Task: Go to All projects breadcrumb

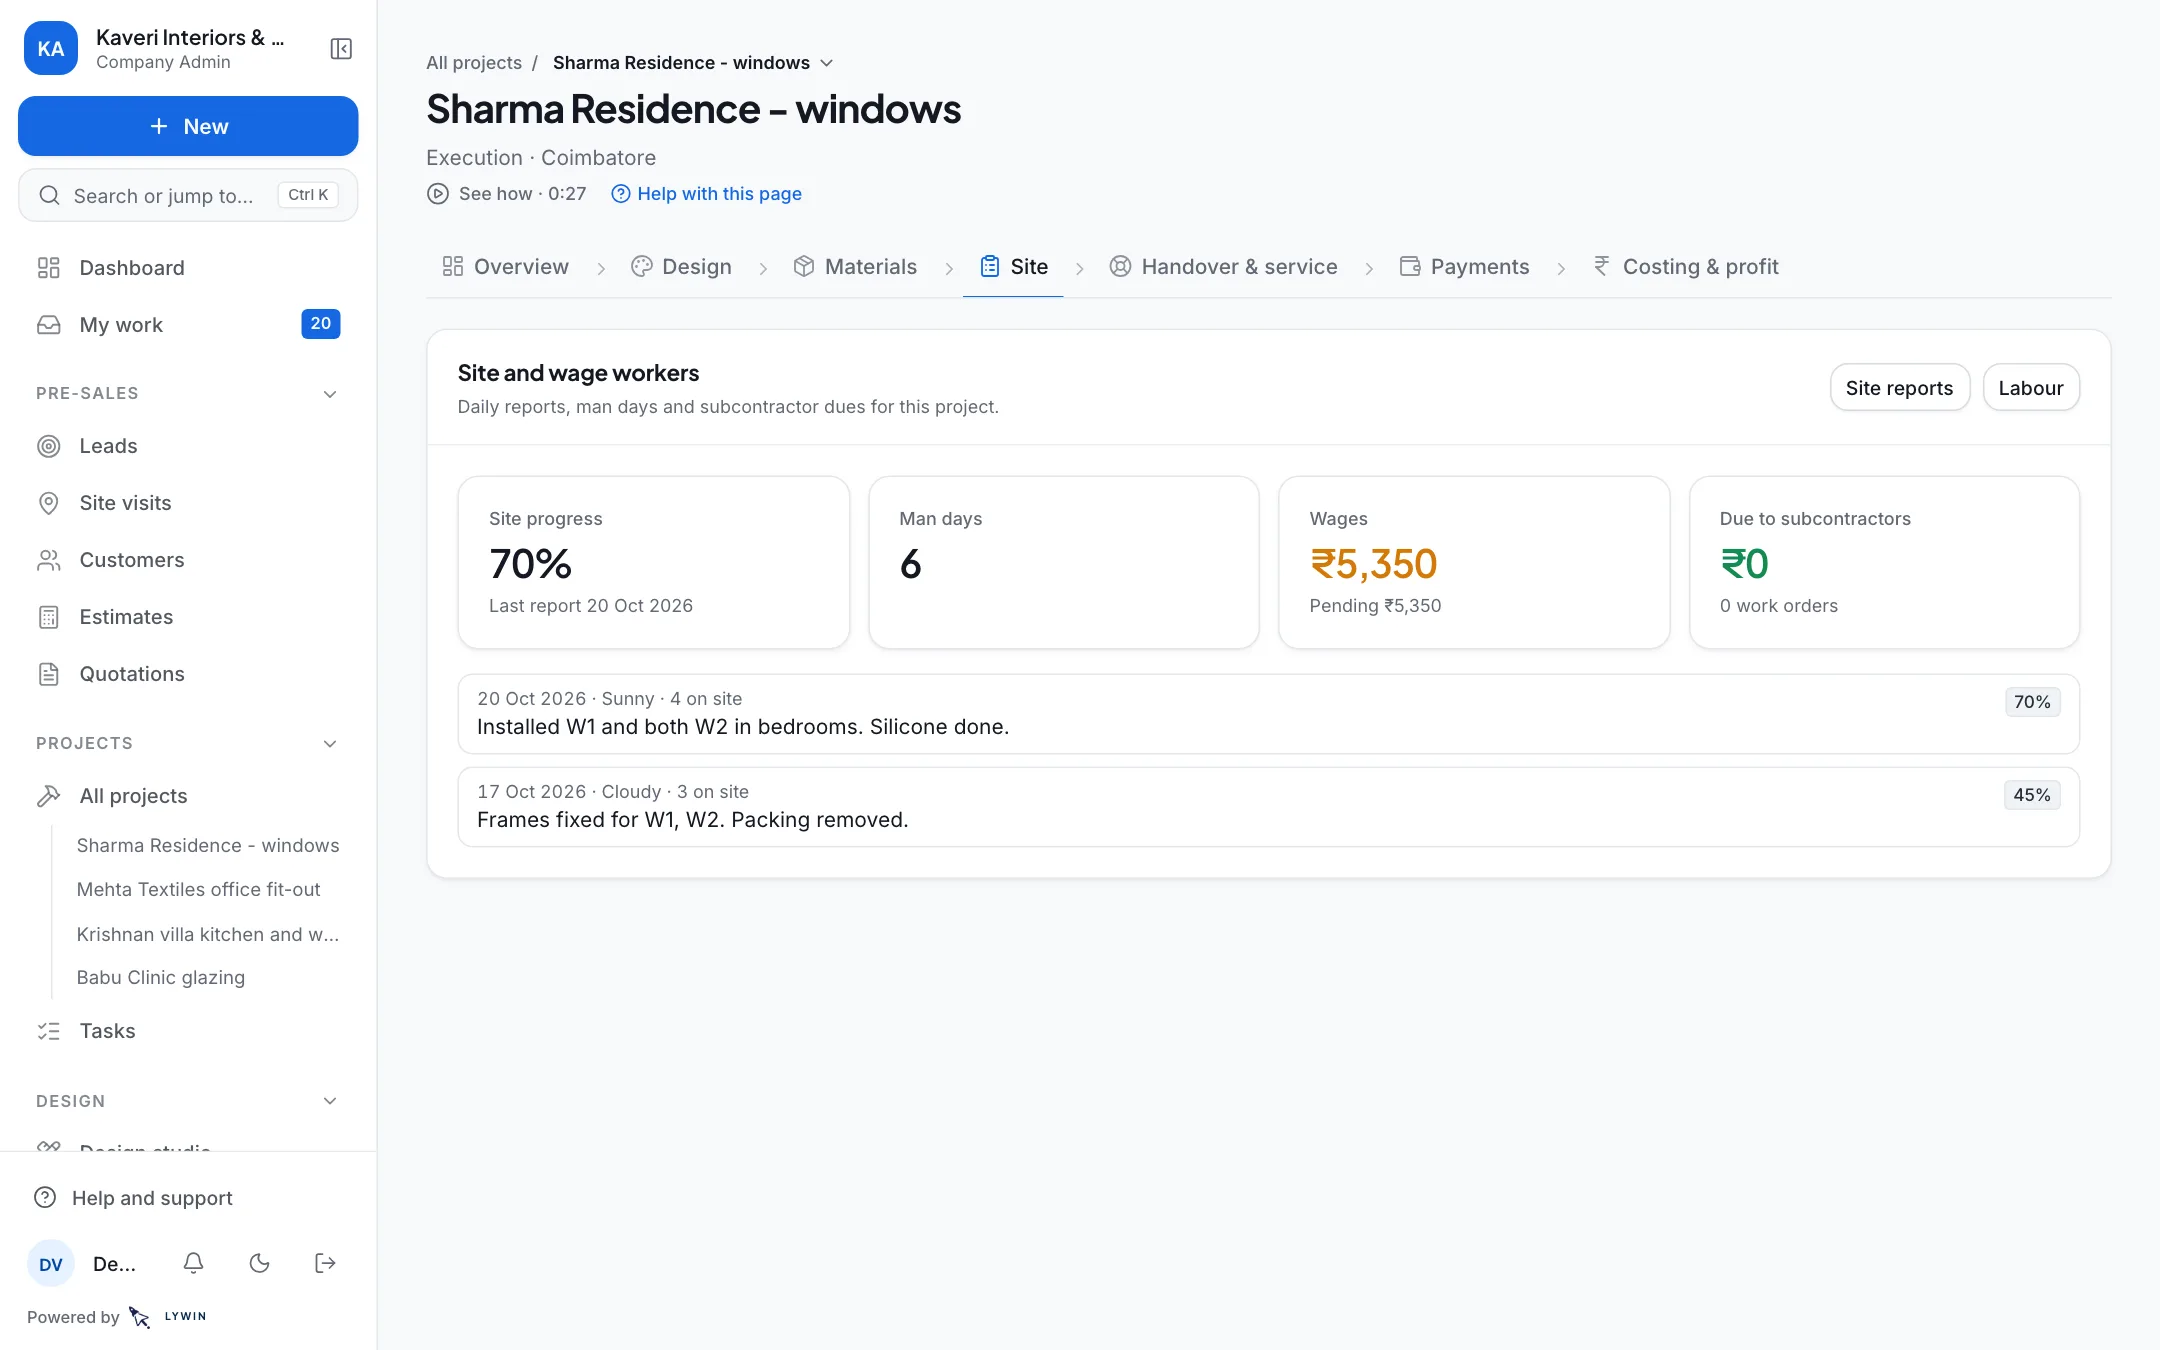Action: 474,63
